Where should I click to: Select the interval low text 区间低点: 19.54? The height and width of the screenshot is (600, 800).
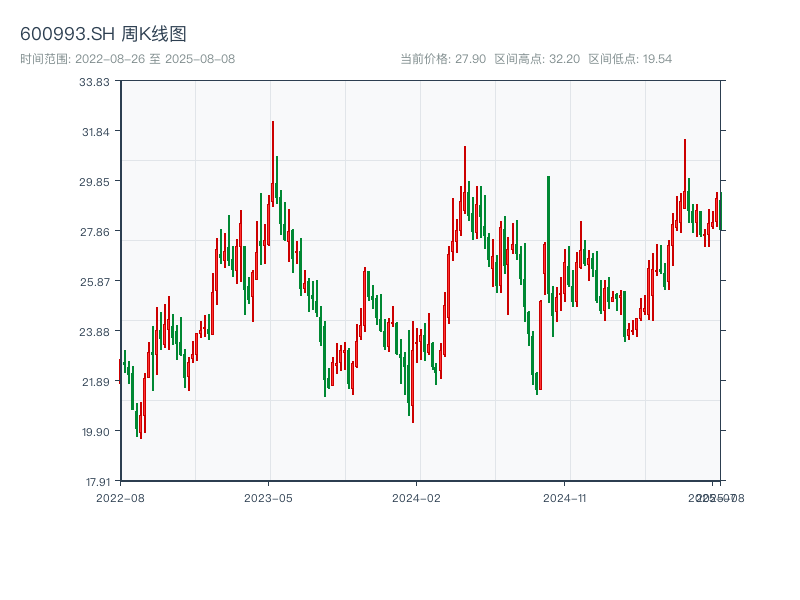(630, 59)
